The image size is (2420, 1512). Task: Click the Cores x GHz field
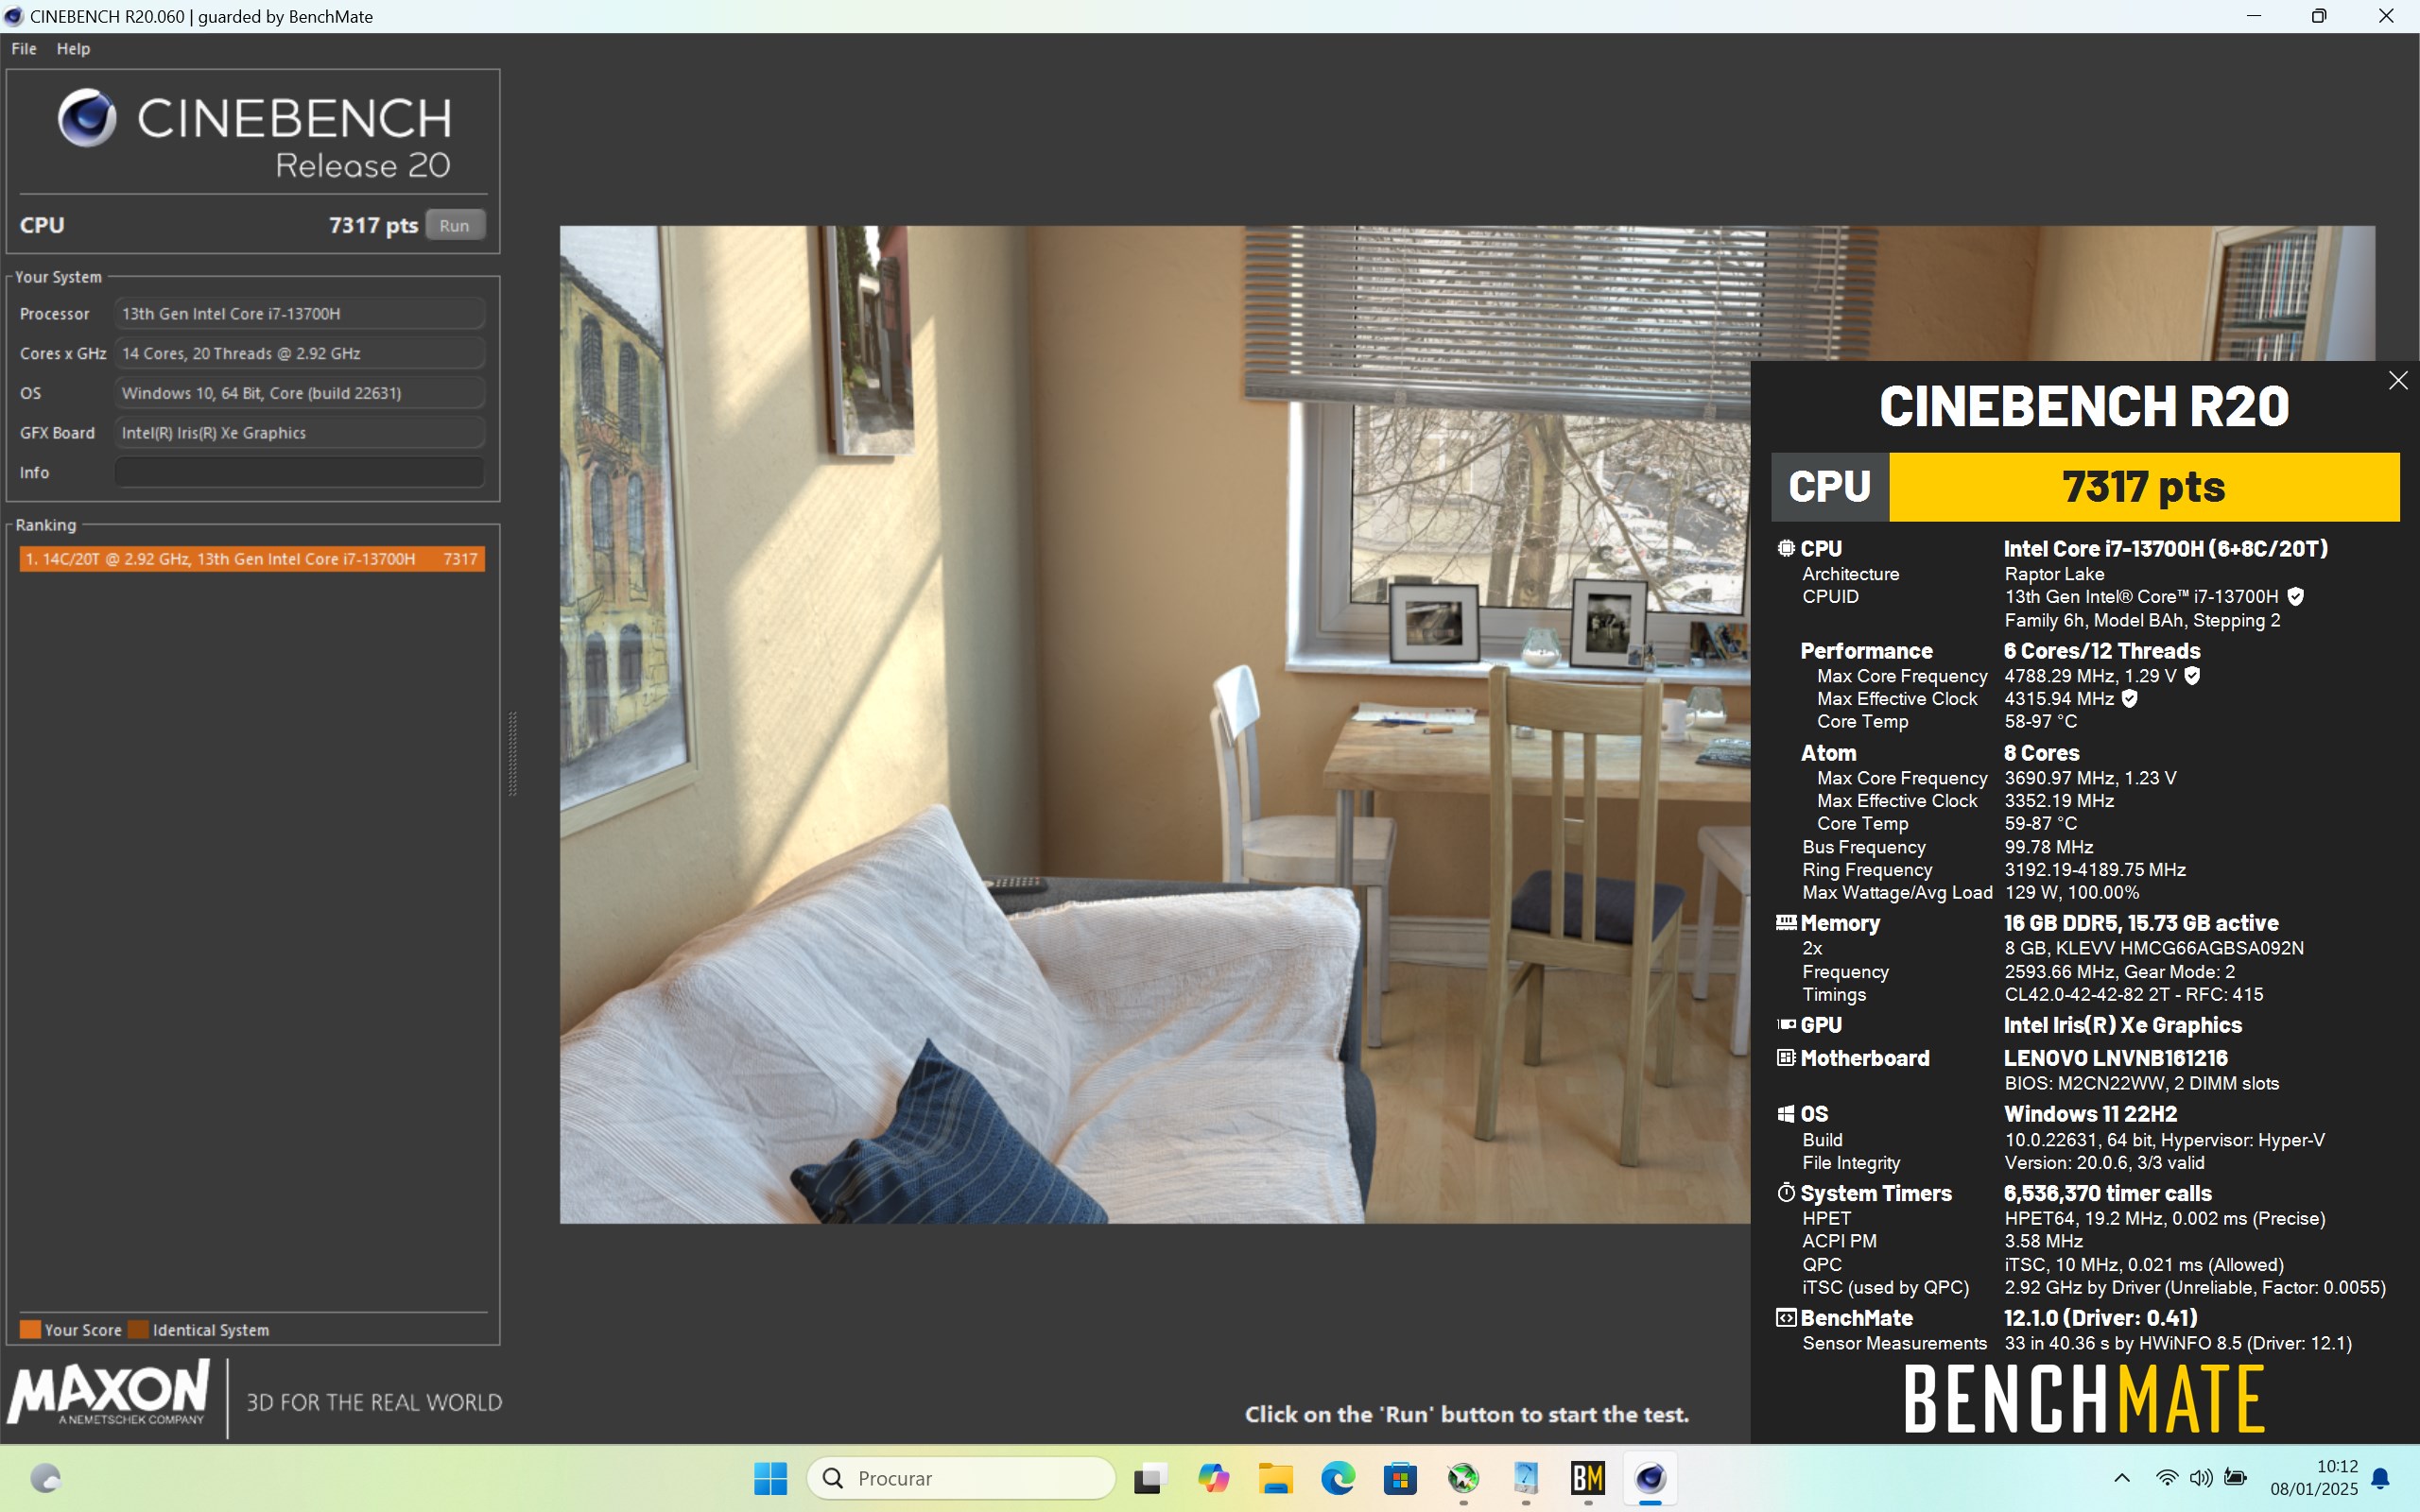click(299, 353)
